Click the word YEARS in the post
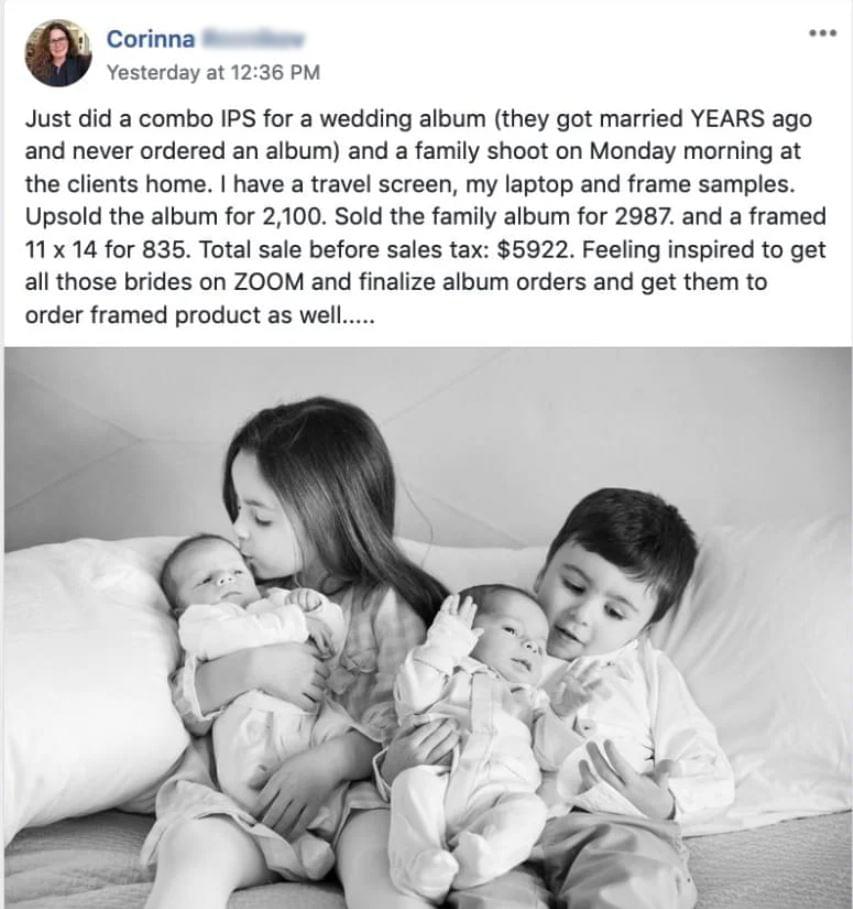 coord(727,119)
